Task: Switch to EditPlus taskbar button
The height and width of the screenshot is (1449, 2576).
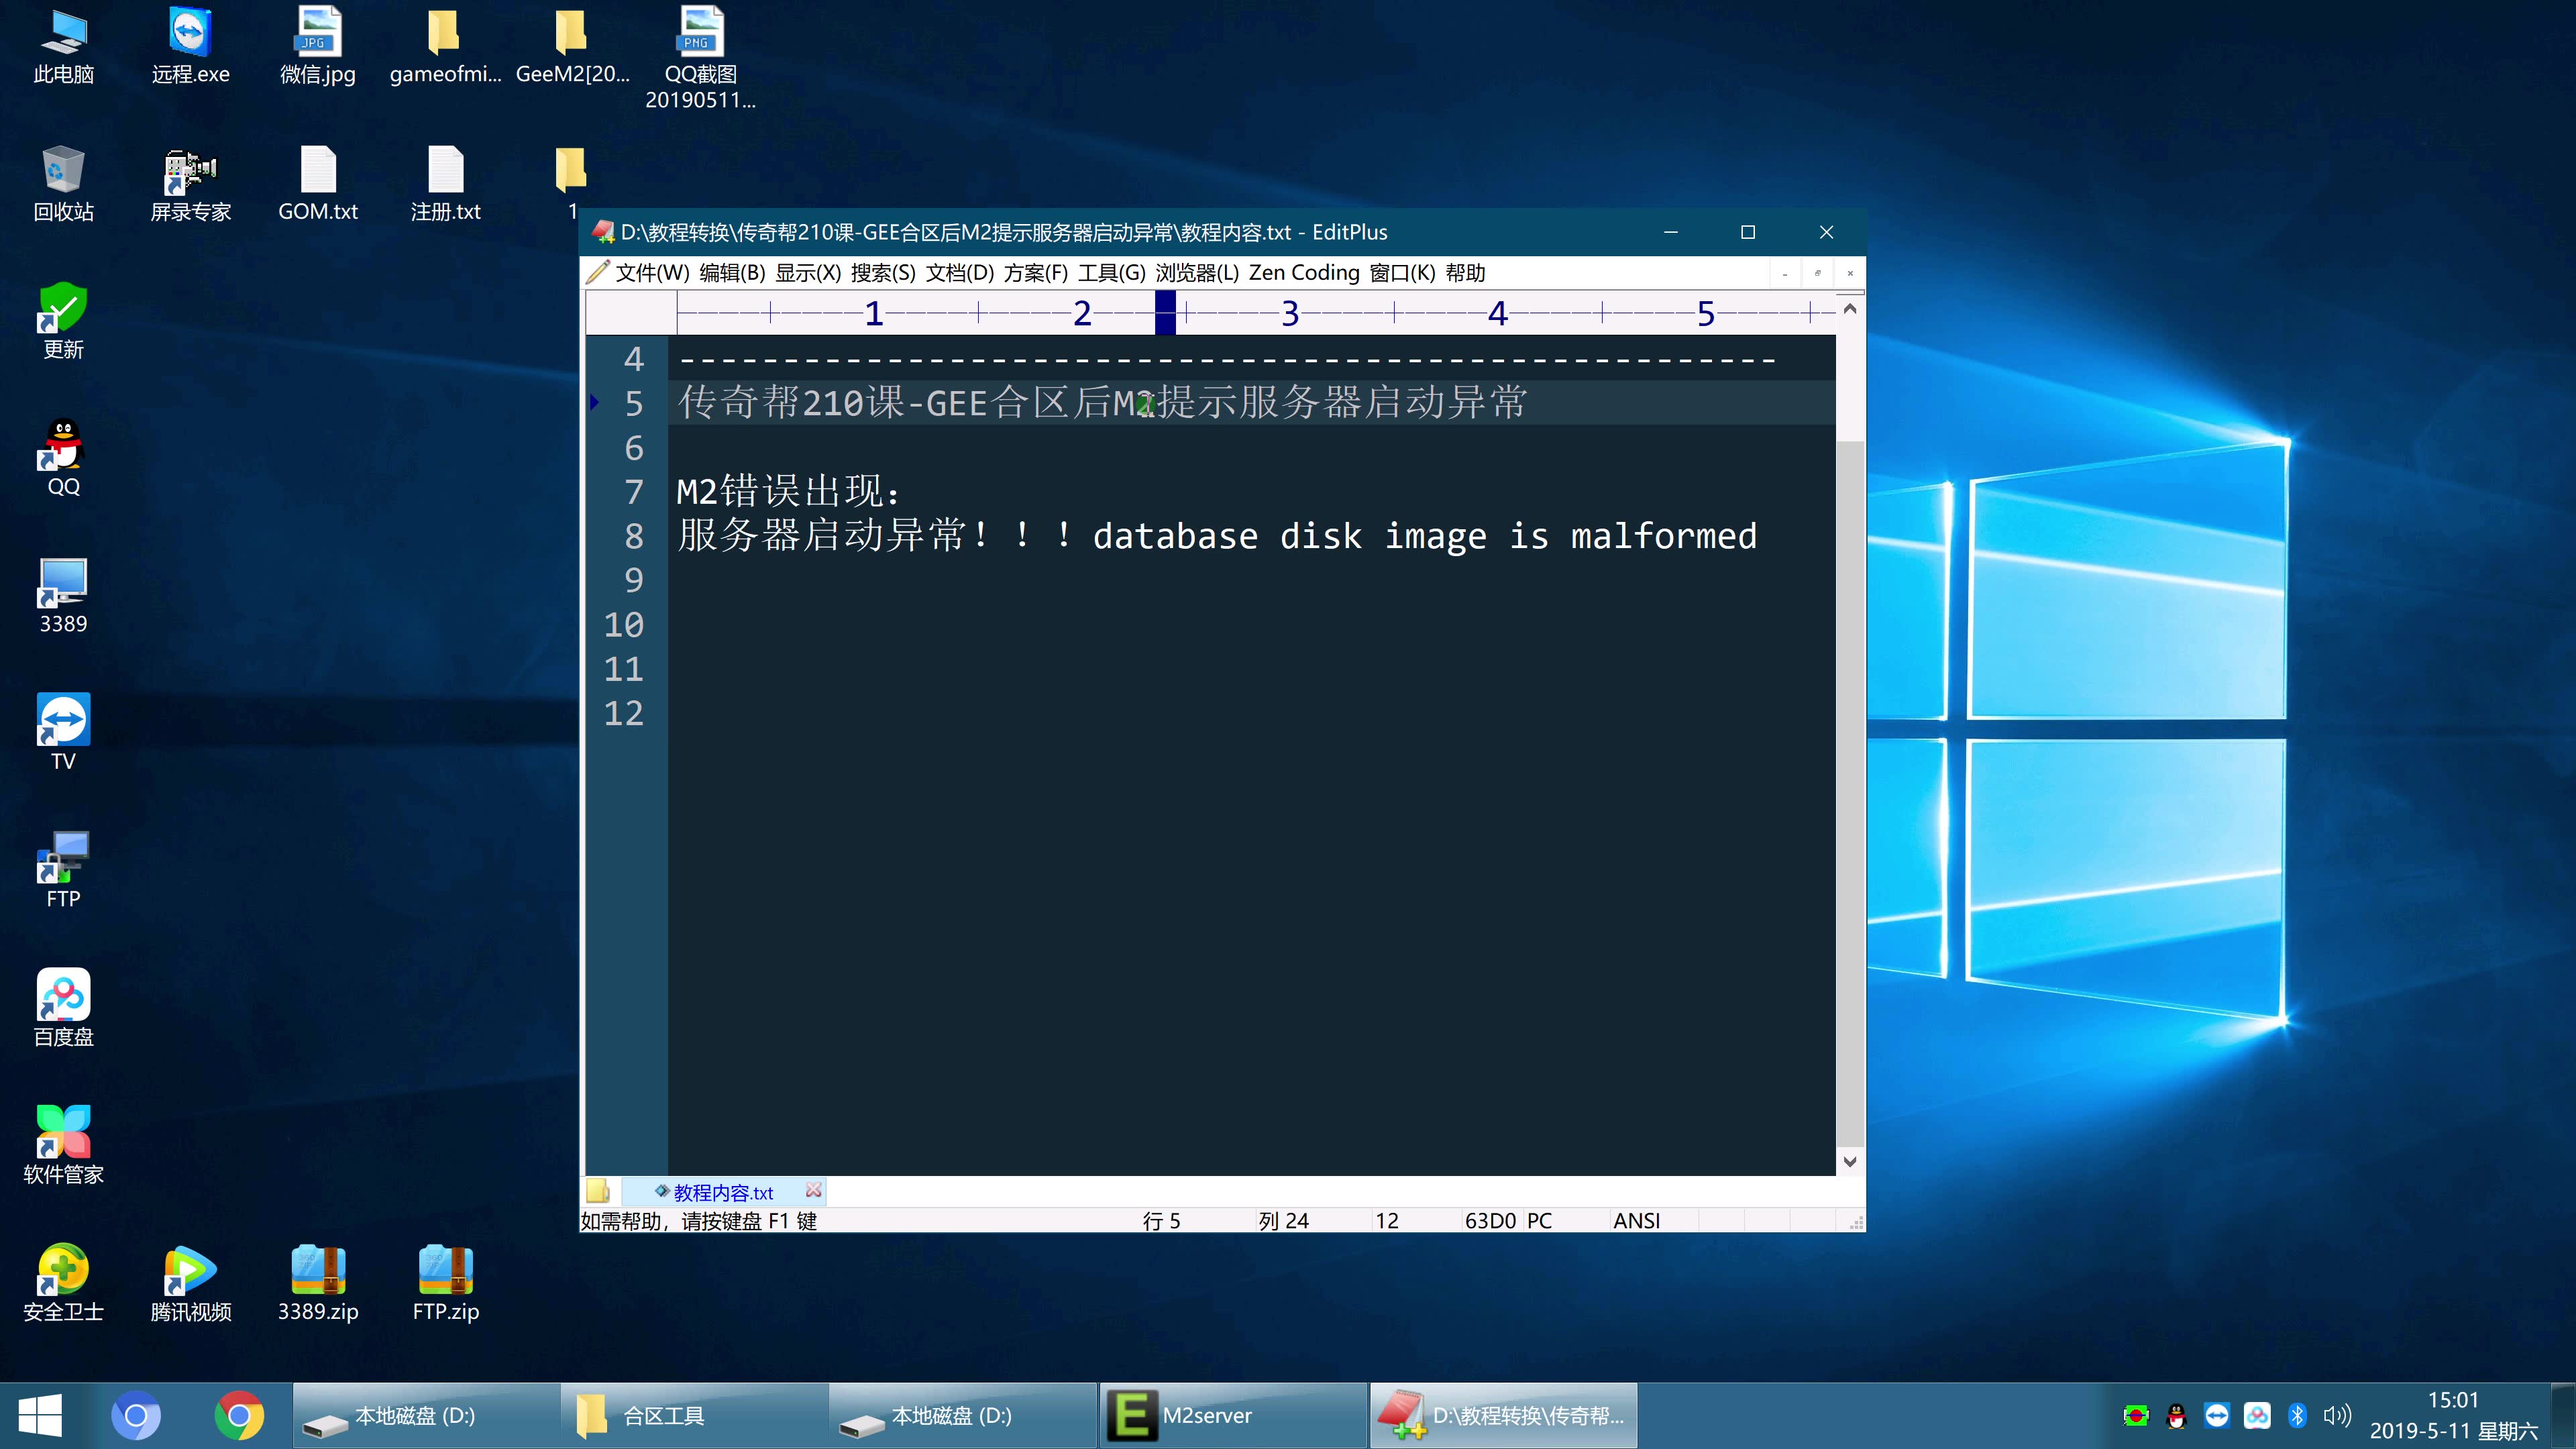Action: point(1503,1416)
